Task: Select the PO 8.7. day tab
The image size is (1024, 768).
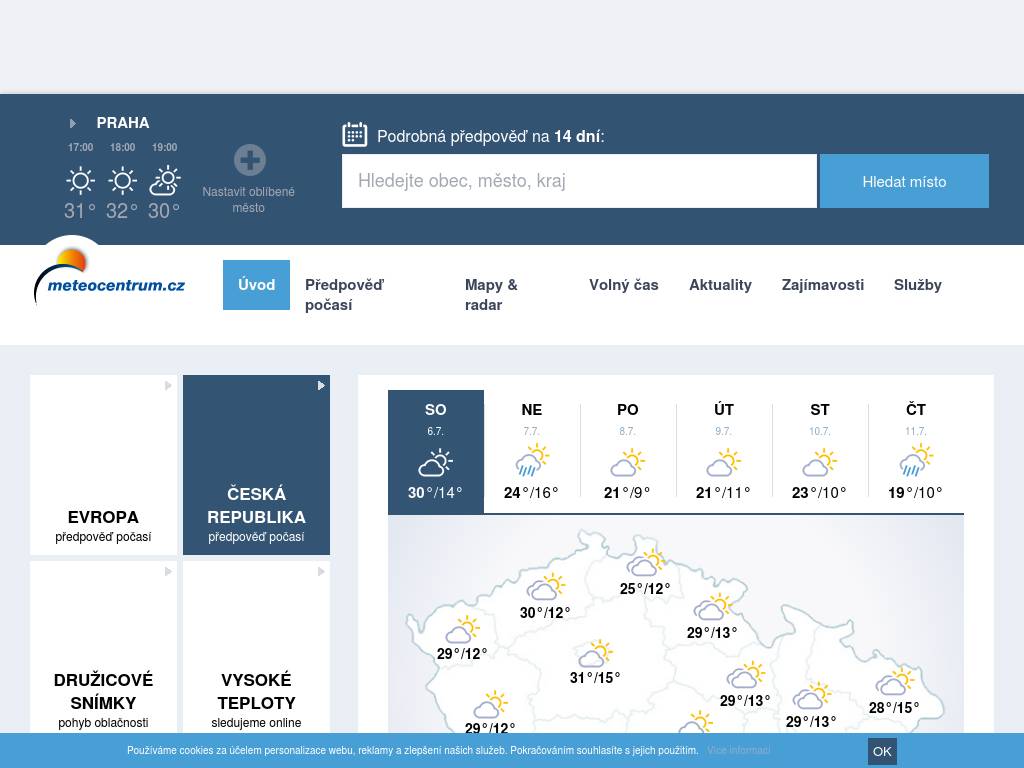Action: 628,451
